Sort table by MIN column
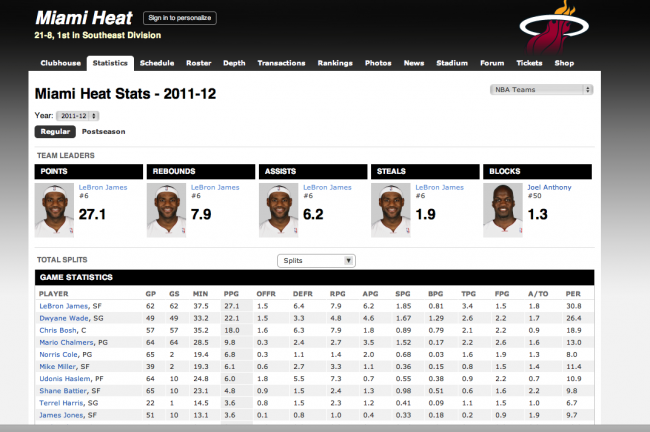 [x=200, y=294]
